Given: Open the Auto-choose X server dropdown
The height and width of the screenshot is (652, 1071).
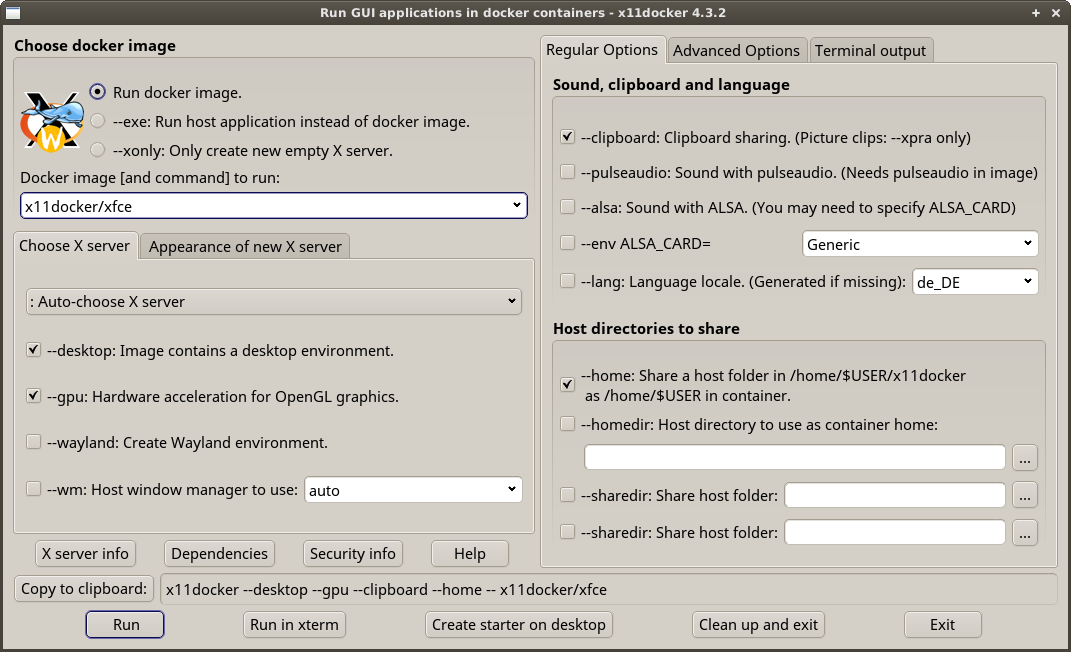Looking at the screenshot, I should click(x=274, y=301).
